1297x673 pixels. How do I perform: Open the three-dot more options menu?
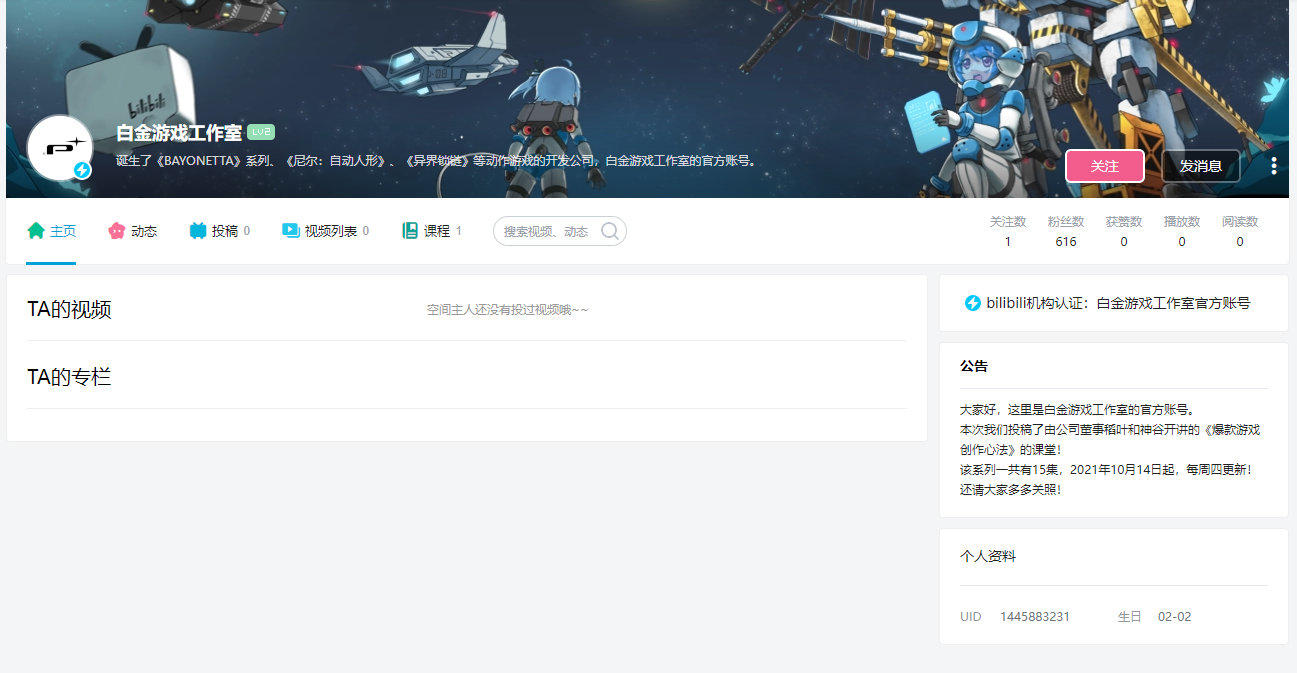[x=1273, y=166]
